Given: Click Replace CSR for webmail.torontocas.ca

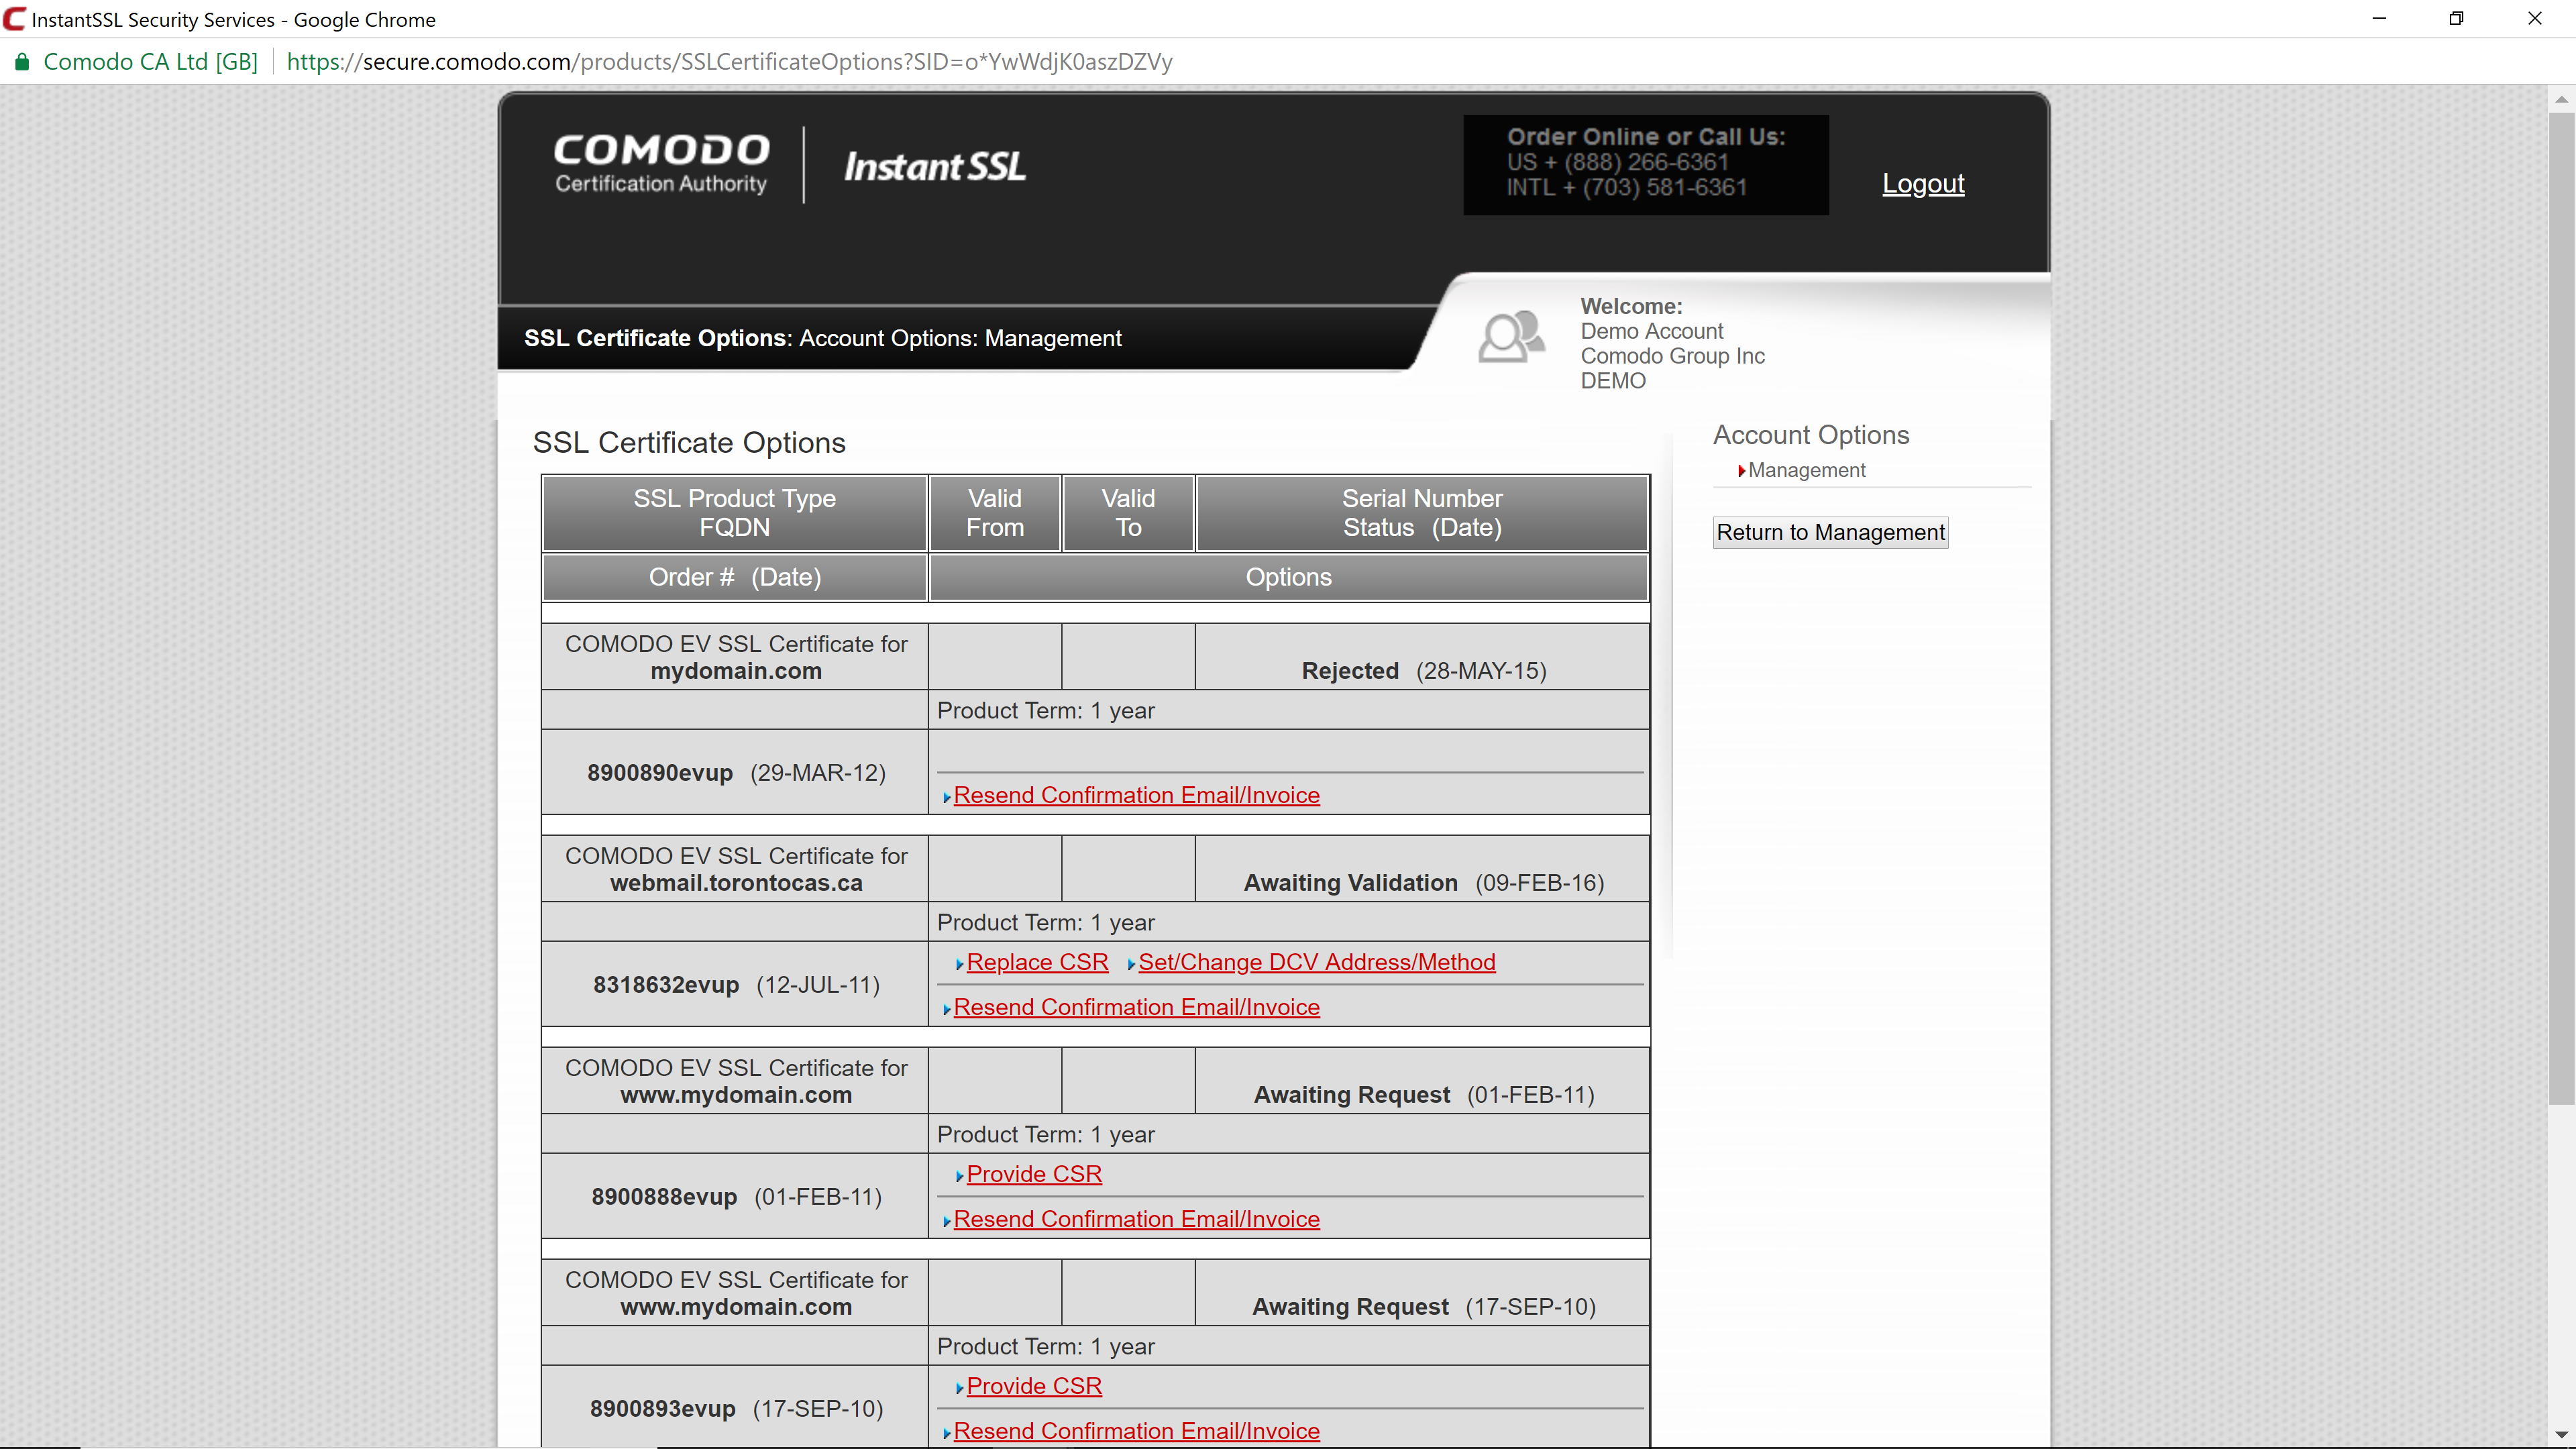Looking at the screenshot, I should click(1037, 962).
